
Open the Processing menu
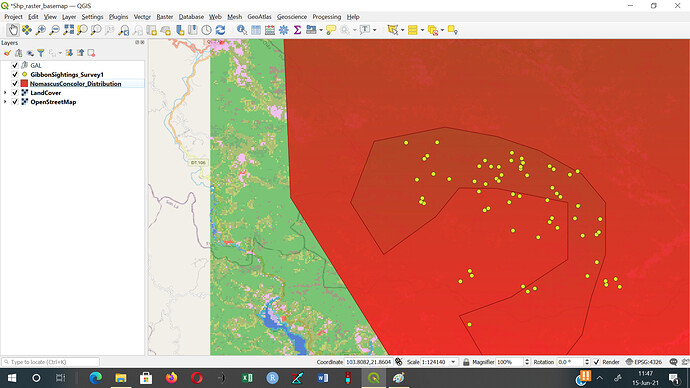(327, 17)
